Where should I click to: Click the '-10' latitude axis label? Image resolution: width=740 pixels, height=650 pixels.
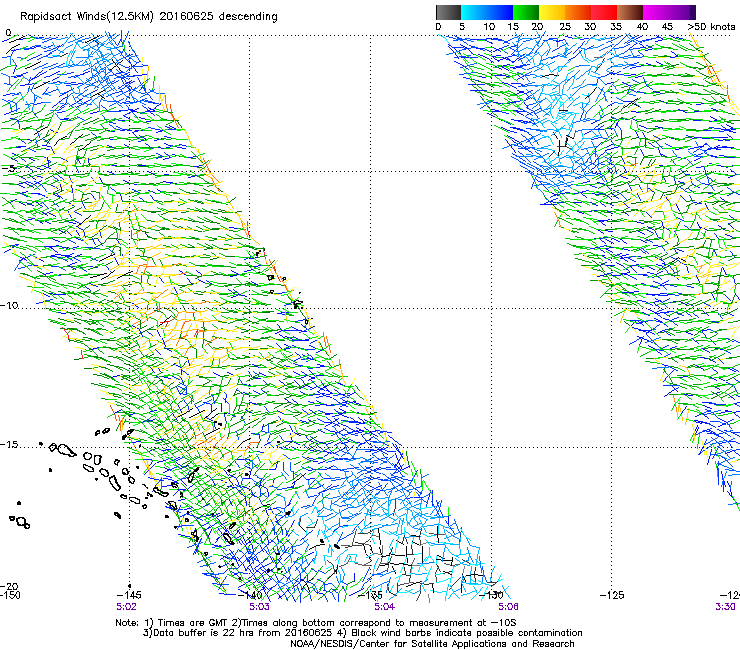[9, 305]
